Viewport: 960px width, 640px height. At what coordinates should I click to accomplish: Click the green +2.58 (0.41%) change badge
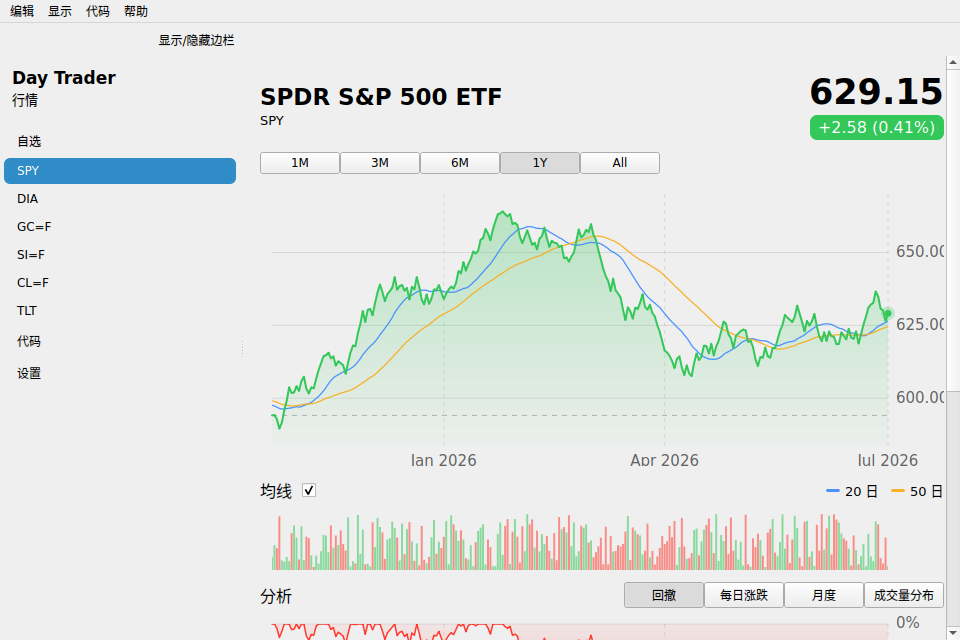[x=877, y=127]
